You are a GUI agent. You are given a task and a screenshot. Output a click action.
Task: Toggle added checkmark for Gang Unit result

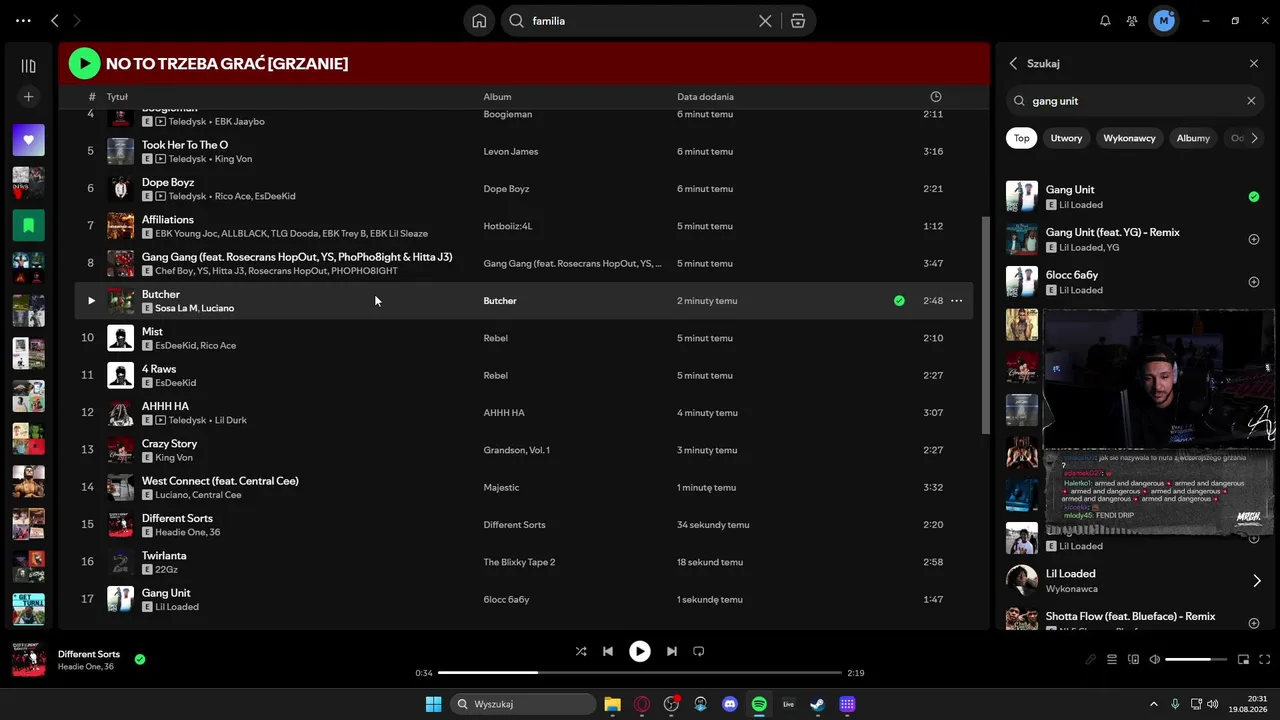[x=1254, y=197]
